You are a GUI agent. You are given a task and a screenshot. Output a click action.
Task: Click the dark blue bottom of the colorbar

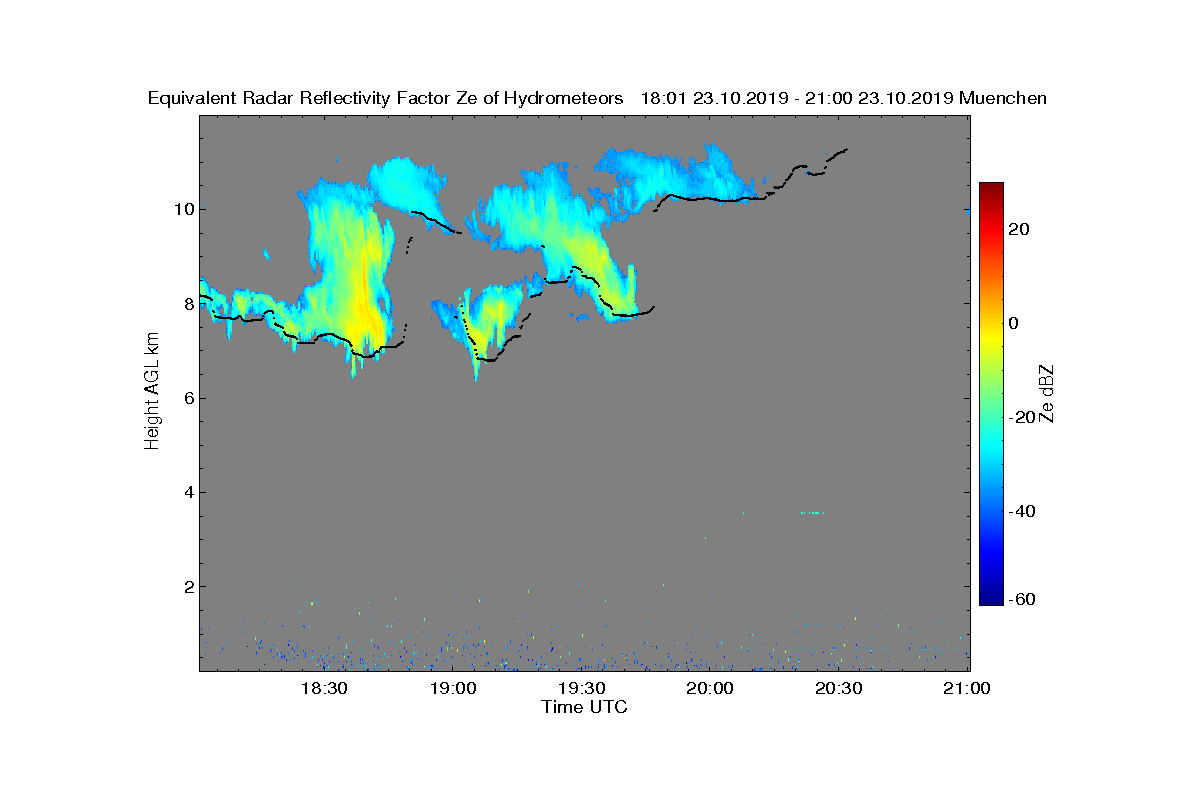(x=991, y=598)
